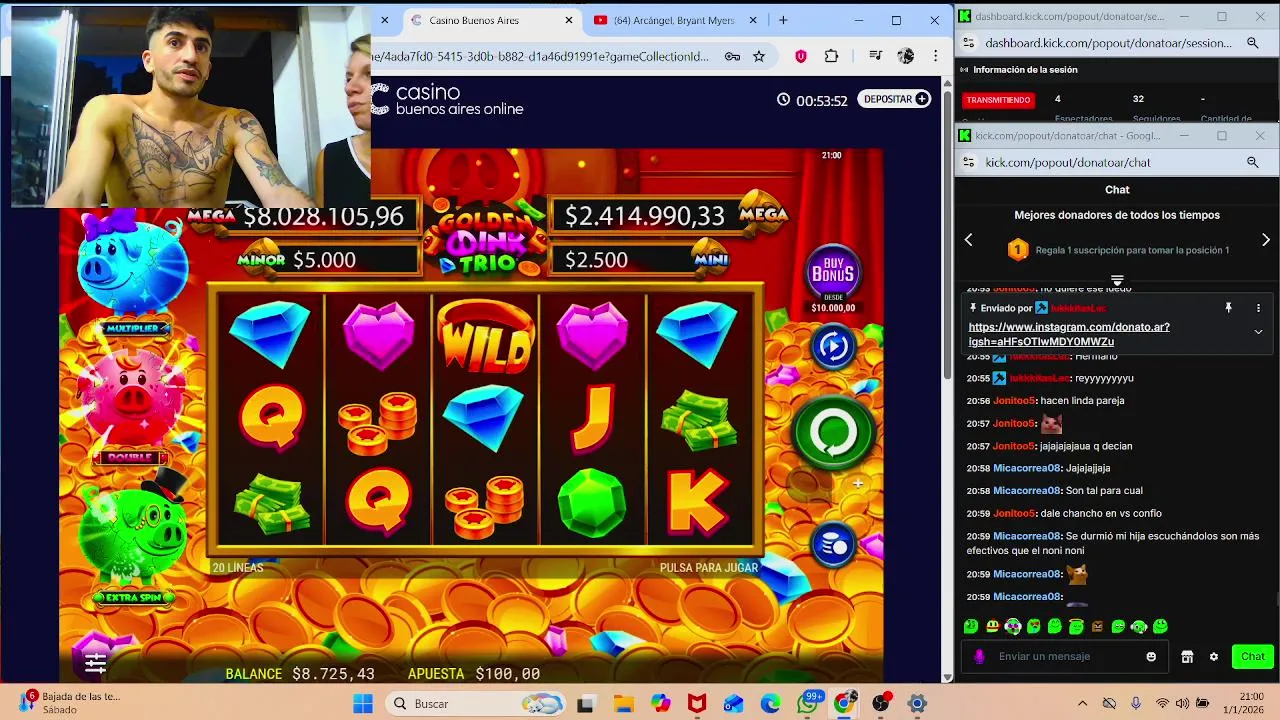Open a new Chrome tab
Screen dimensions: 1280x720
tap(783, 20)
